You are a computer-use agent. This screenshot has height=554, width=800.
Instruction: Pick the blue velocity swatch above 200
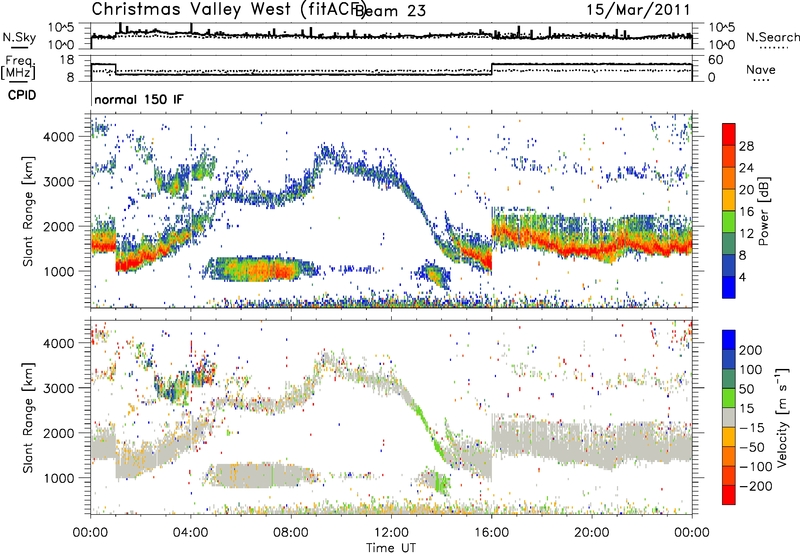pos(729,340)
